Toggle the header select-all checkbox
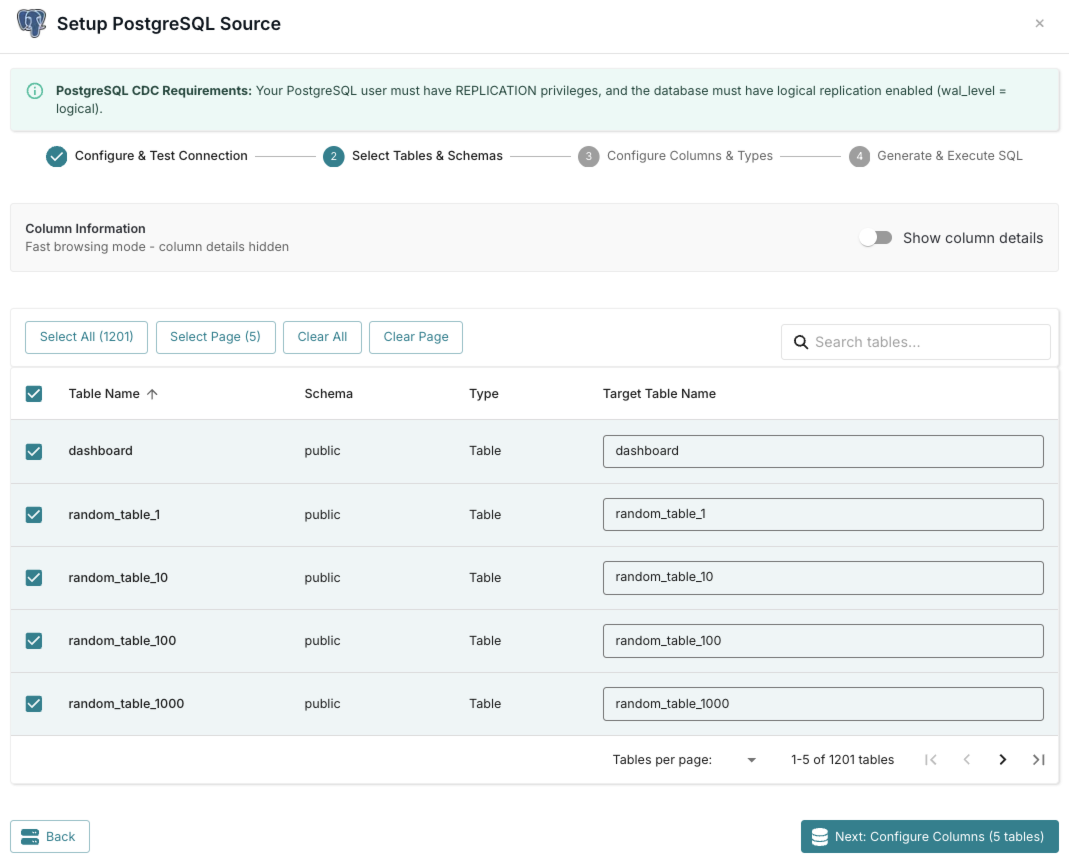Screen dimensions: 1069x868 click(x=34, y=394)
